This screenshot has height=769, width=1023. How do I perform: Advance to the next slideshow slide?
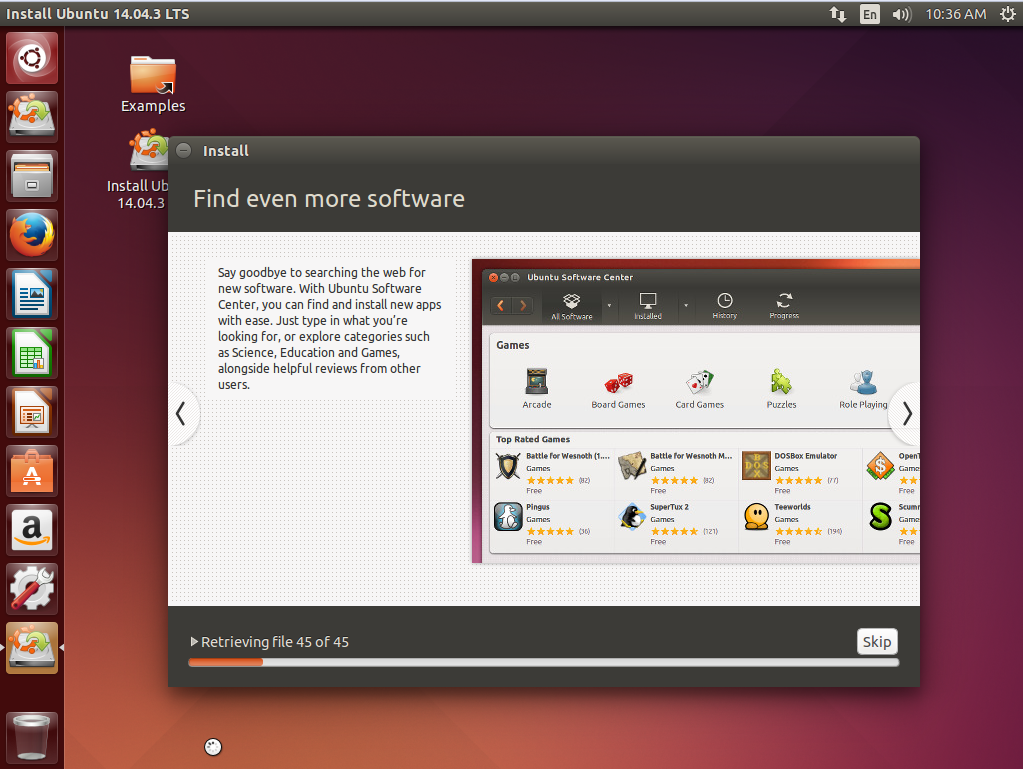(x=906, y=414)
